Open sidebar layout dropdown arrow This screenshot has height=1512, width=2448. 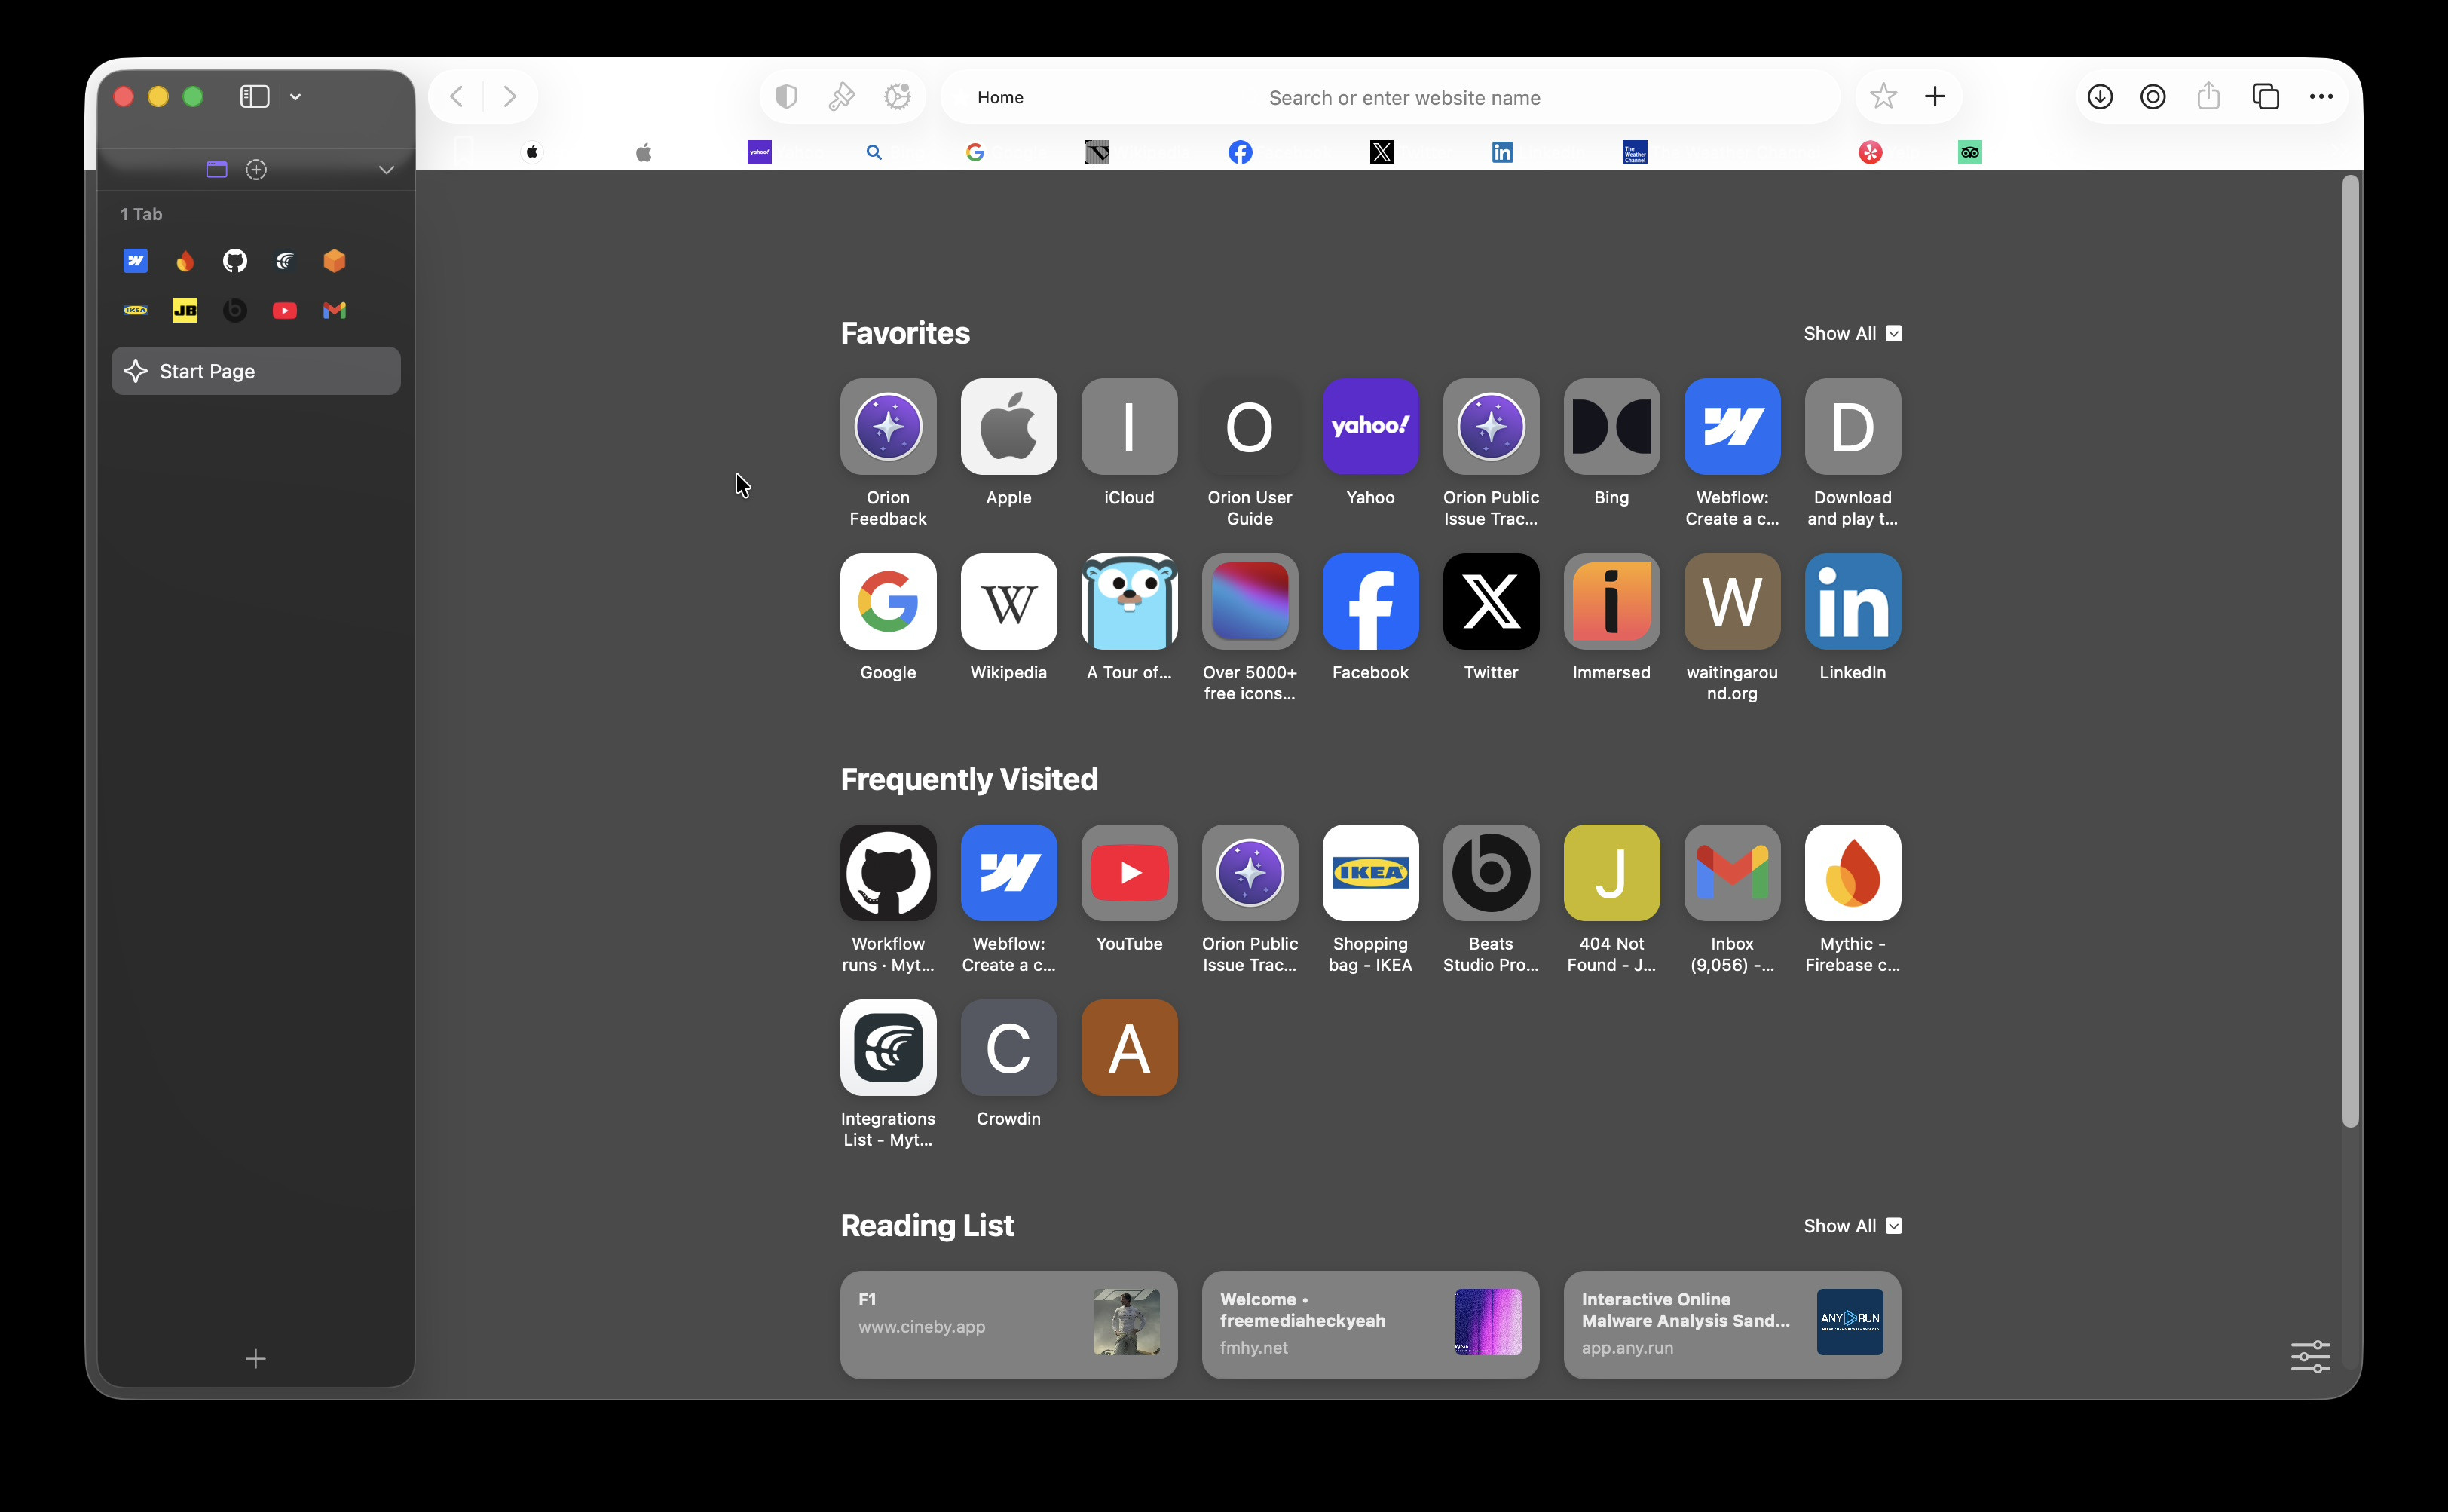296,97
